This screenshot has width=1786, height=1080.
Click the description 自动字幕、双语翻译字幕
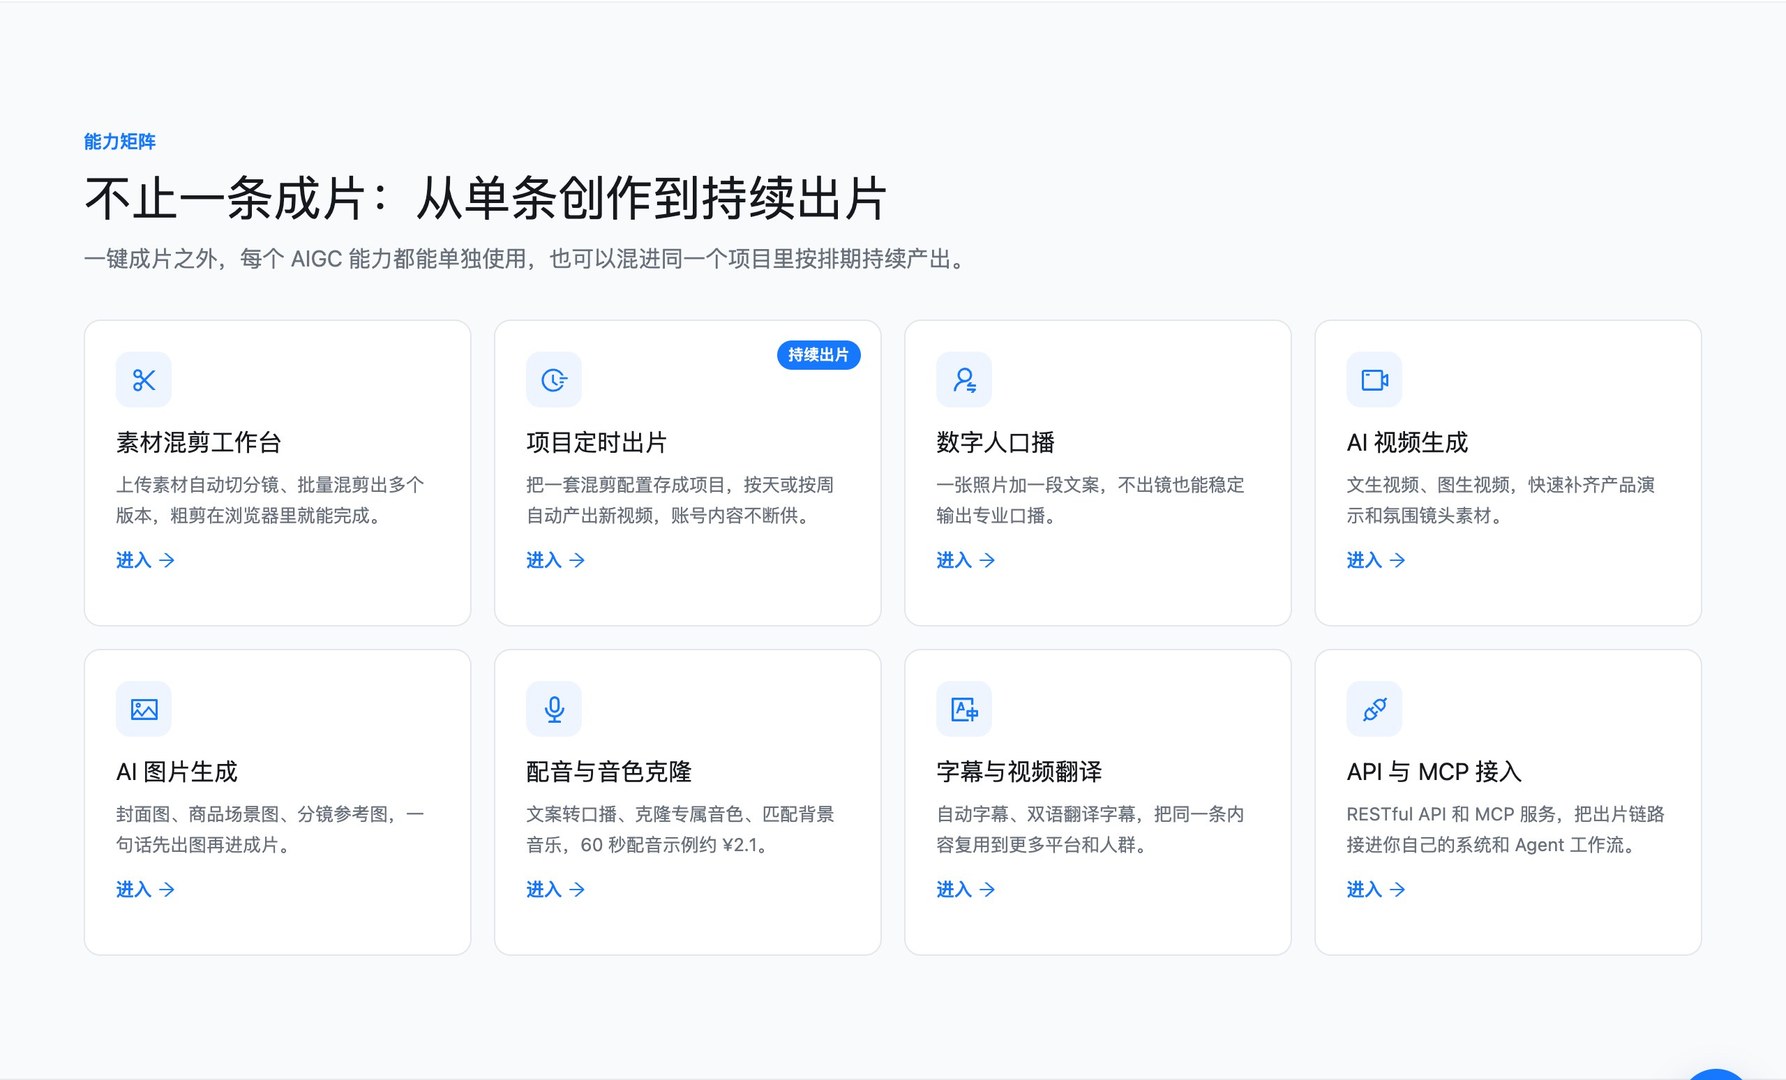[x=1091, y=829]
